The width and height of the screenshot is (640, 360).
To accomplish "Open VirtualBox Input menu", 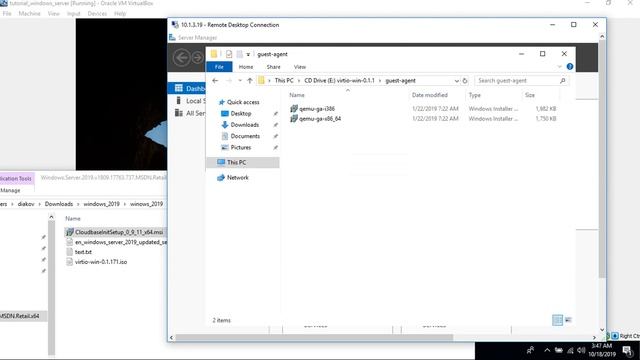I will click(73, 13).
